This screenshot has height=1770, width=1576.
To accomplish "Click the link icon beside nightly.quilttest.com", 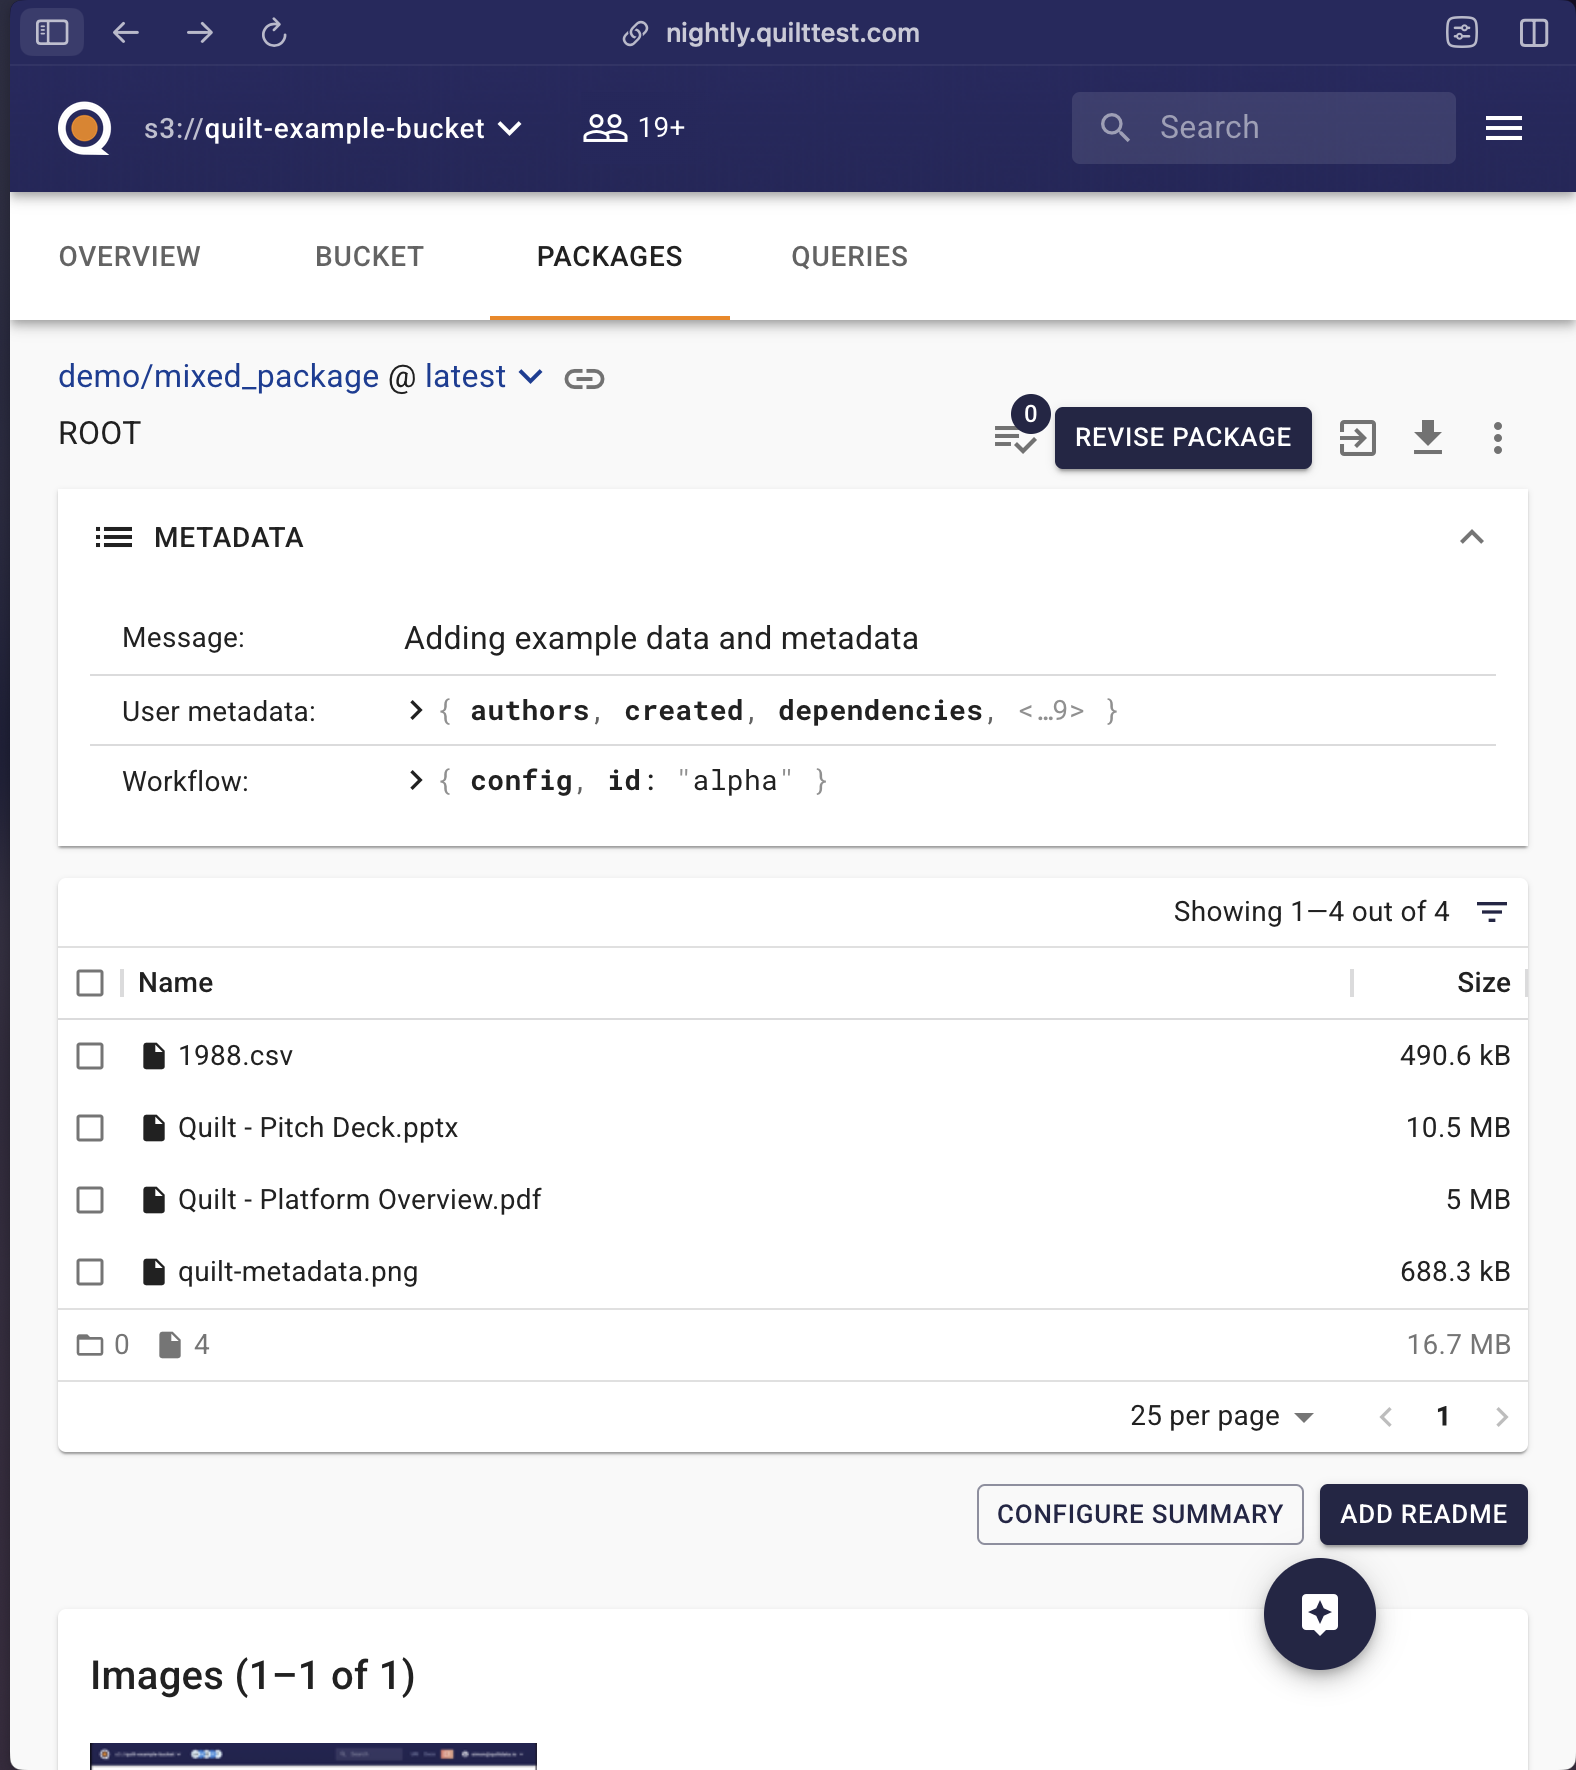I will [x=635, y=33].
